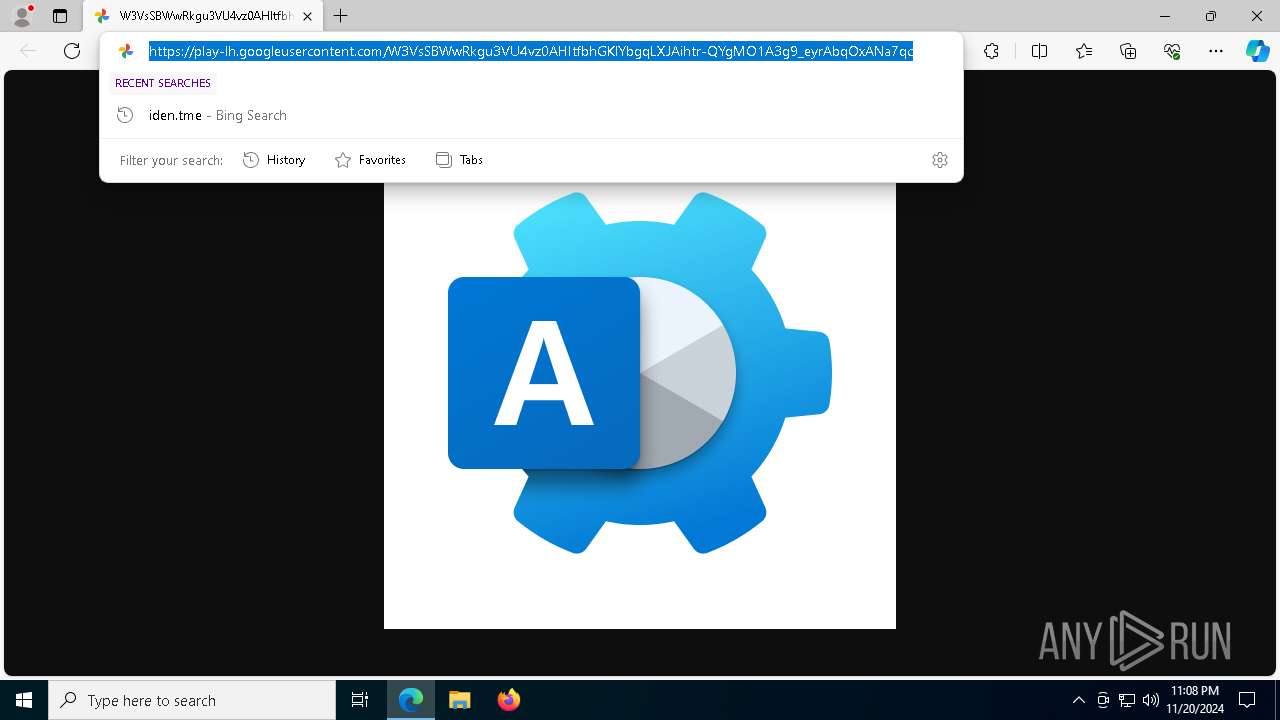
Task: Open the Extensions puzzle icon
Action: coord(991,51)
